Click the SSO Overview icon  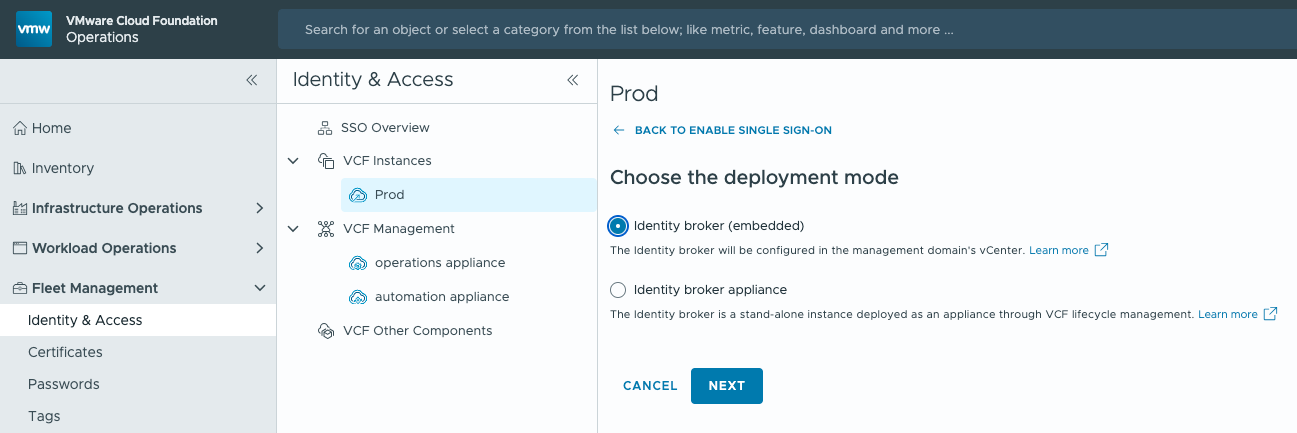tap(324, 128)
